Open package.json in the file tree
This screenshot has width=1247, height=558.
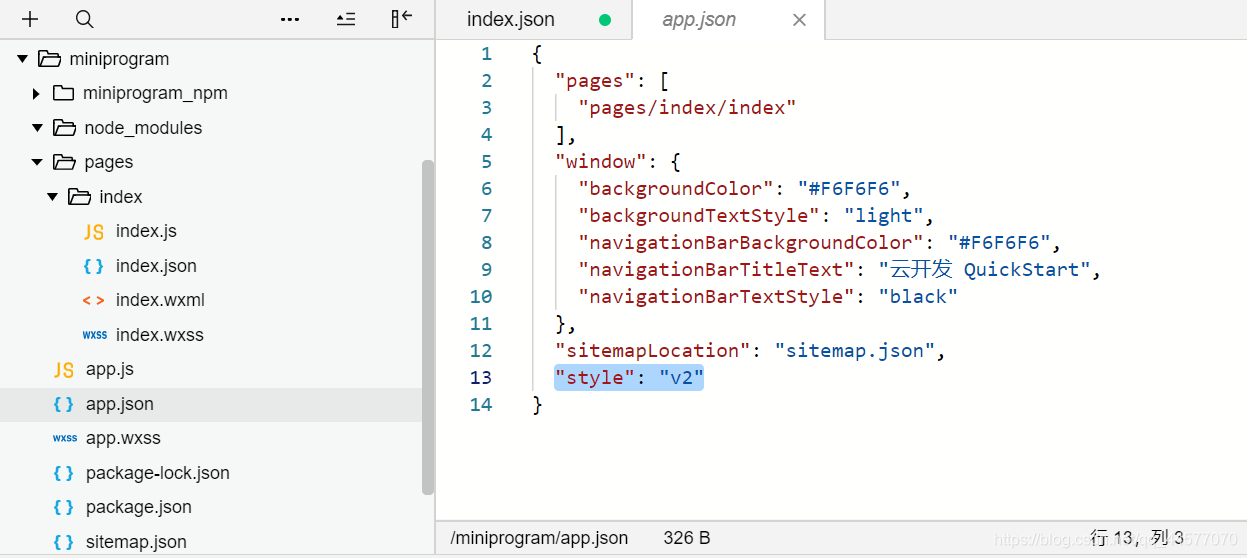click(x=139, y=507)
